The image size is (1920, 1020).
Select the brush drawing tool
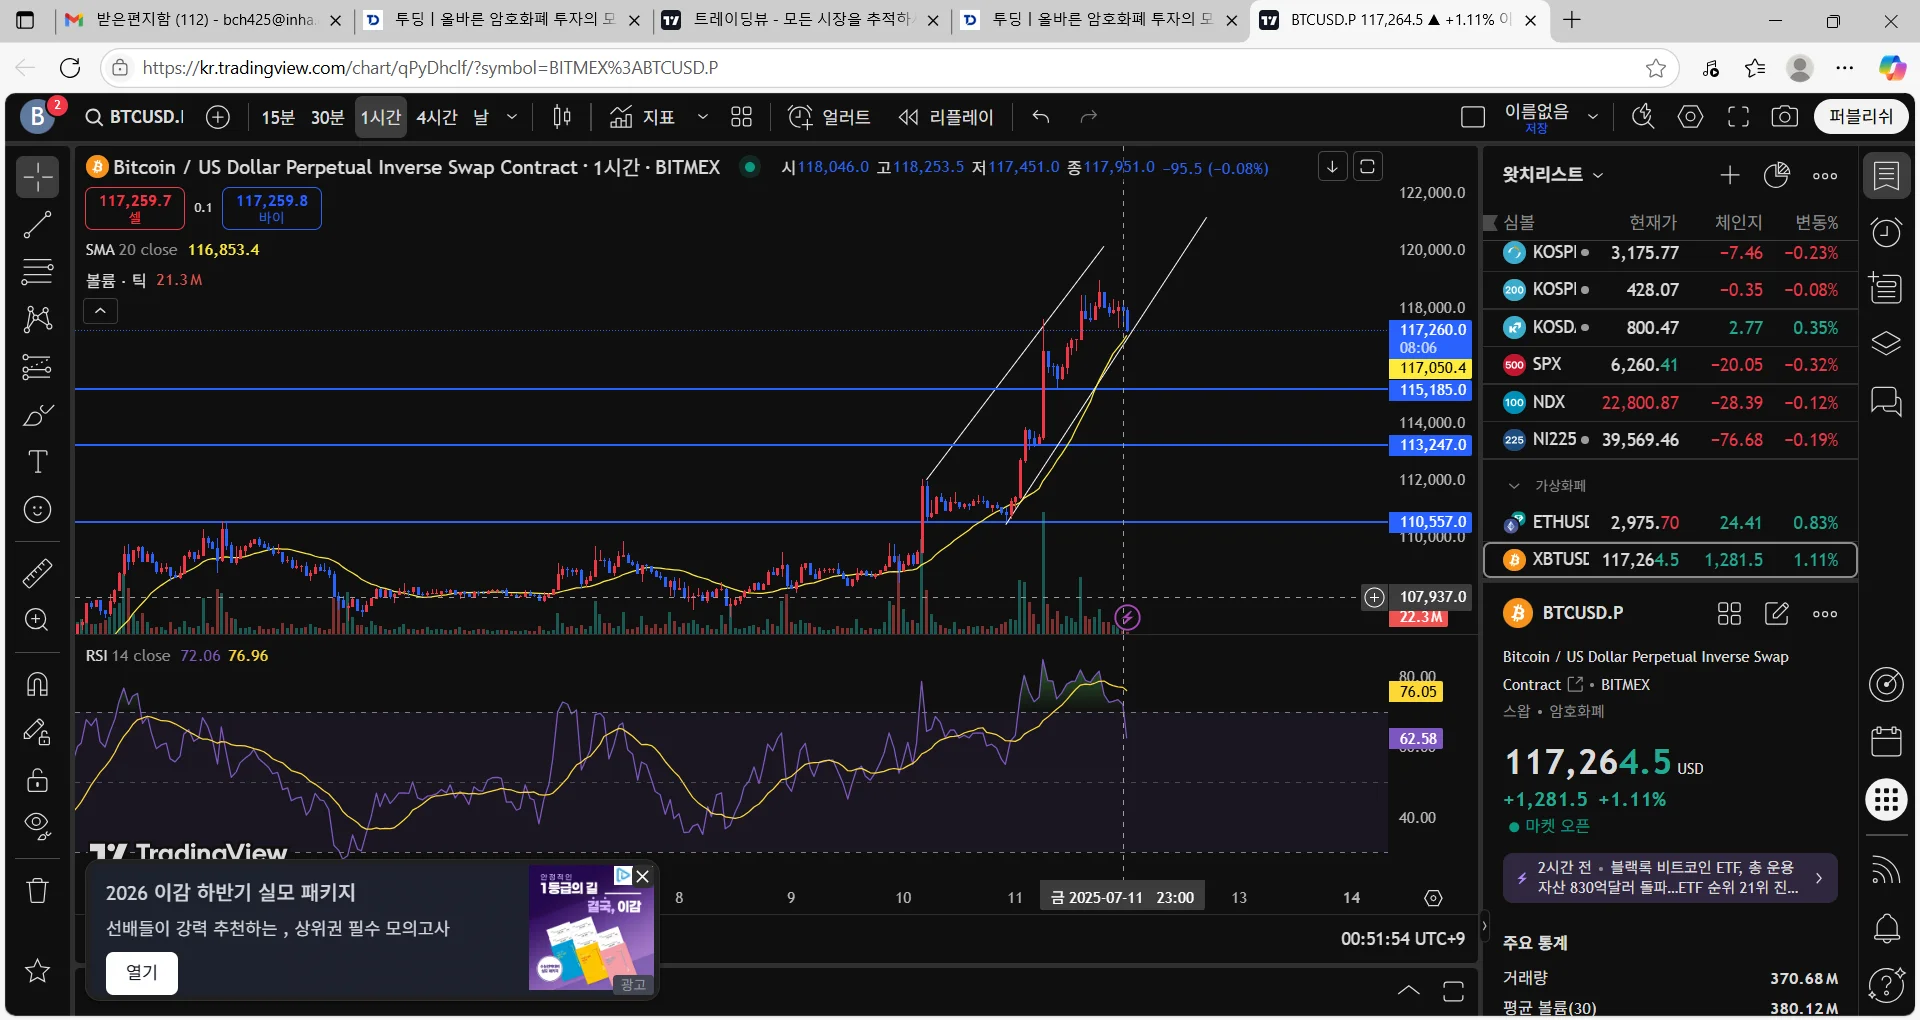click(38, 415)
